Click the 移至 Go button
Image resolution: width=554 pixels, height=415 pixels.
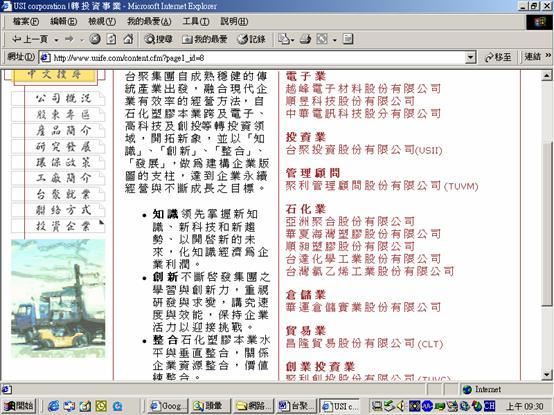(x=498, y=57)
